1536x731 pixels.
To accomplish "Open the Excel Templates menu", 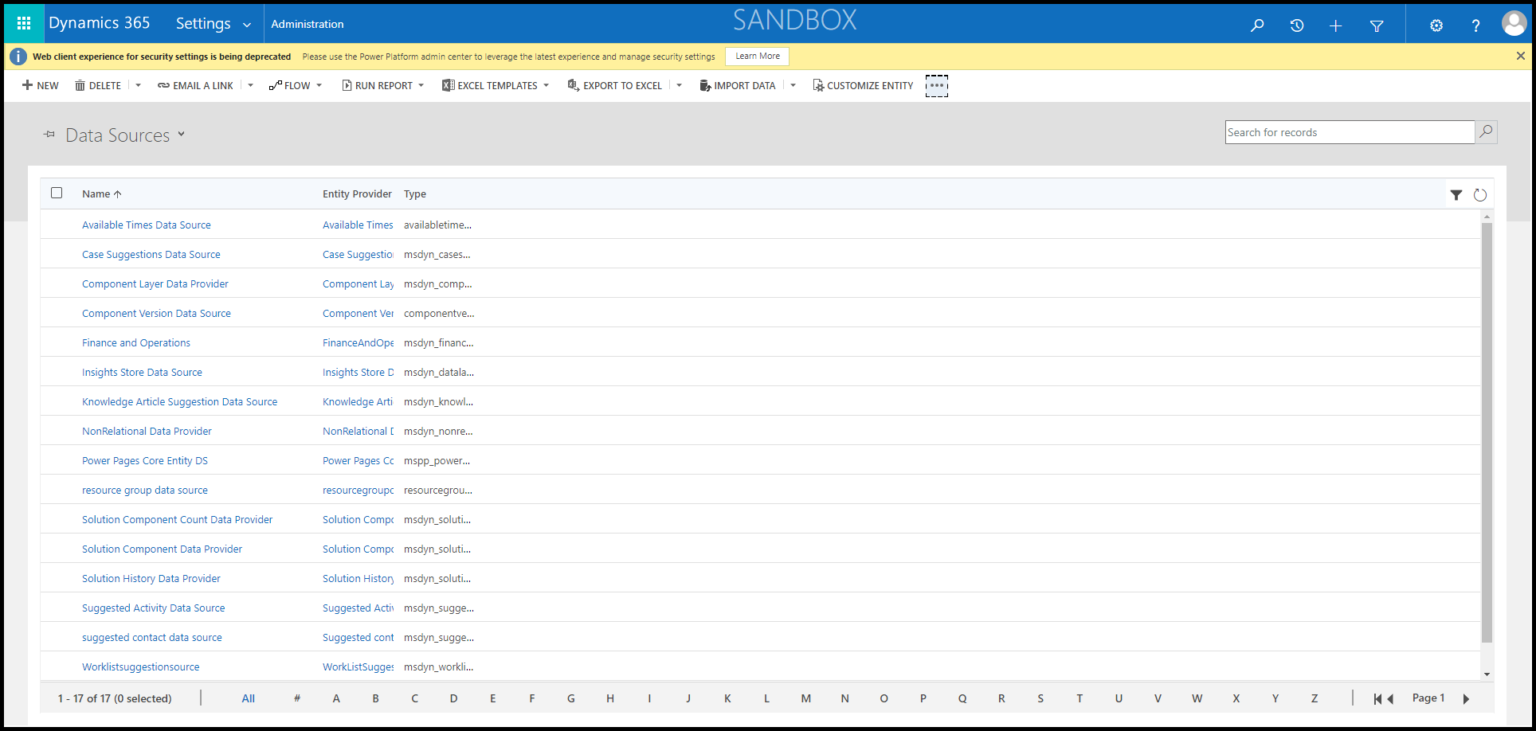I will coord(495,86).
